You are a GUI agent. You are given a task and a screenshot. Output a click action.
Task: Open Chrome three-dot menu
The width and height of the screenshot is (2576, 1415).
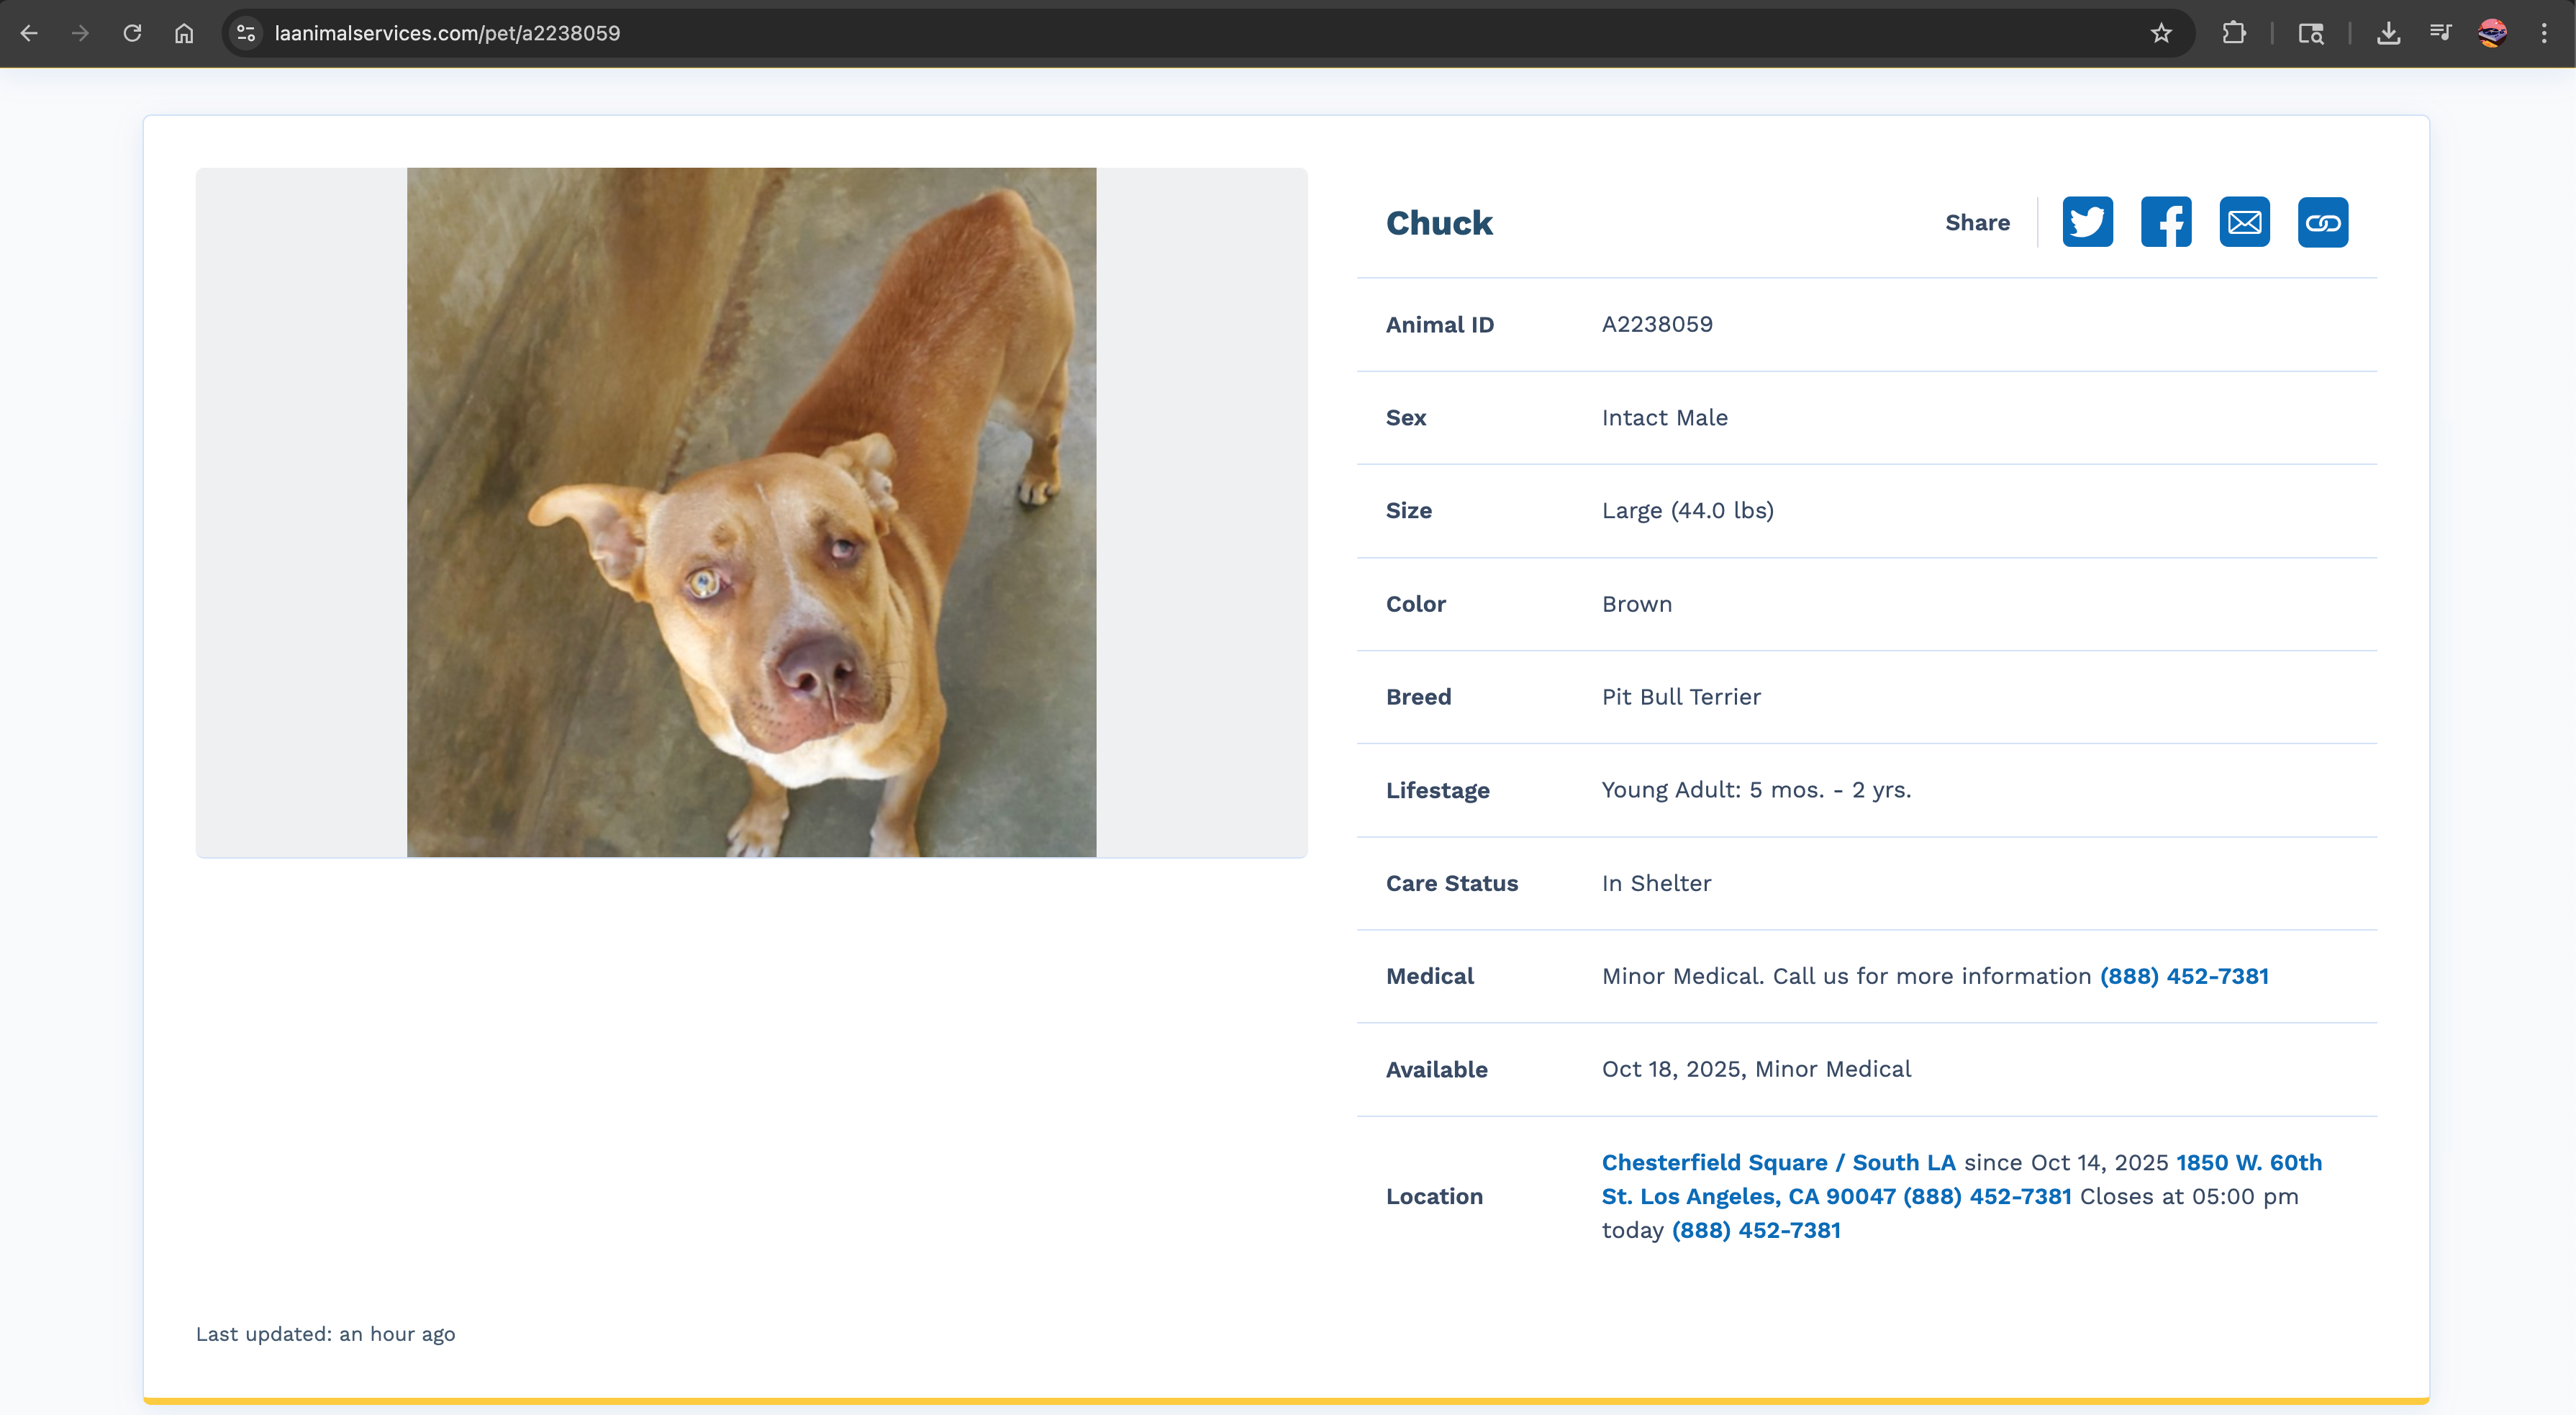pos(2544,33)
